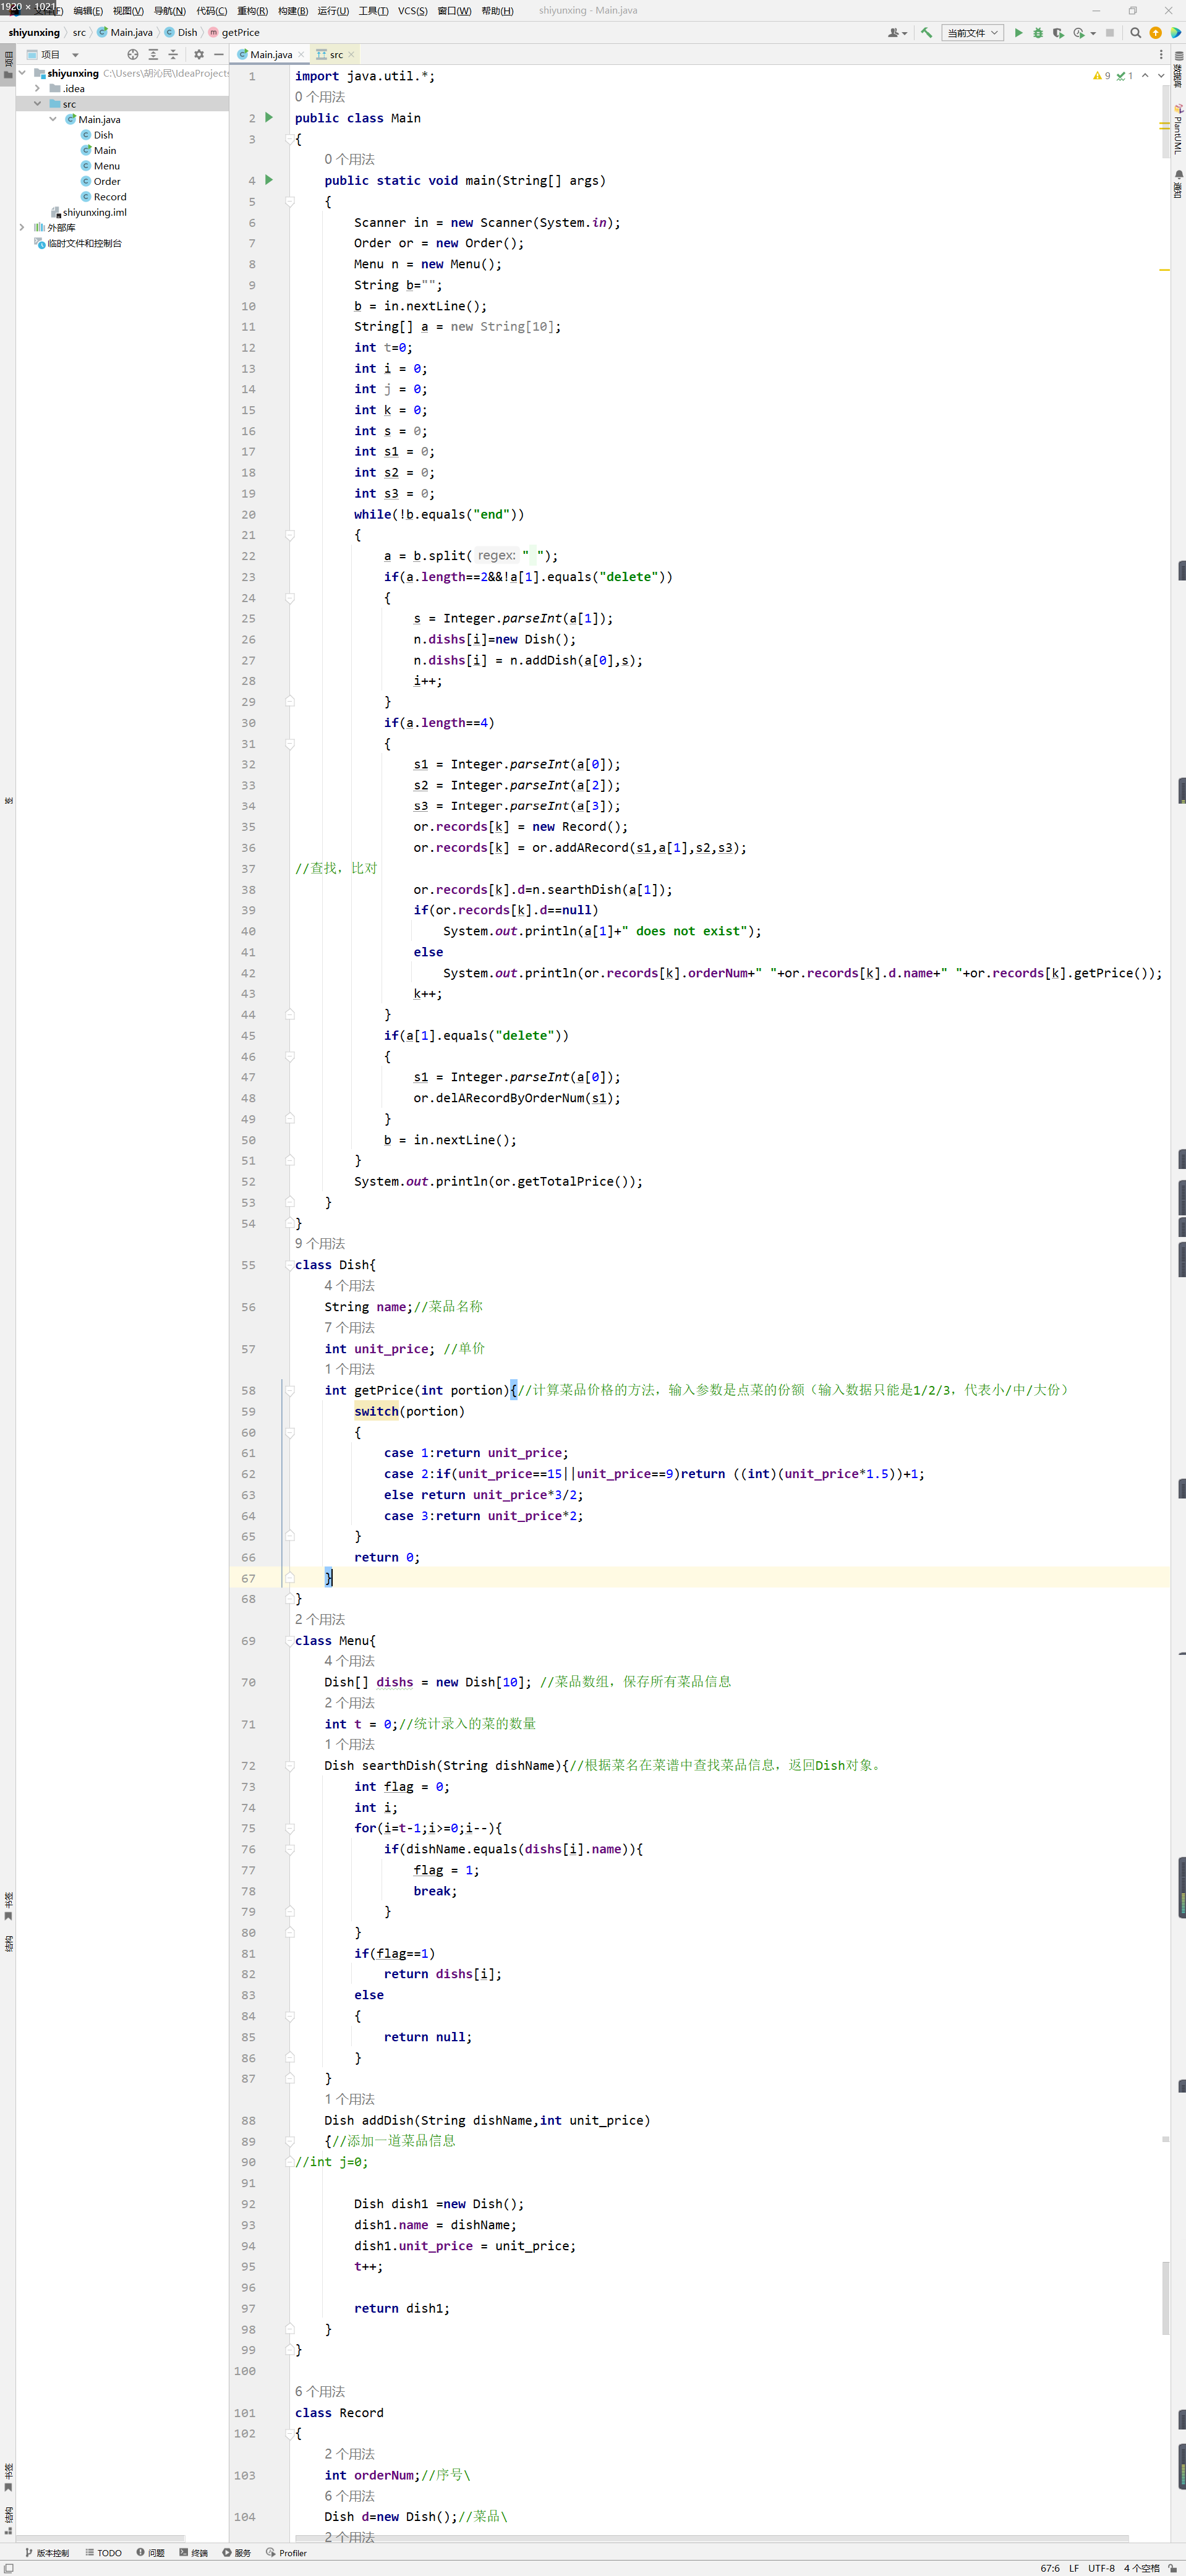Screen dimensions: 1186x2576
Task: Click the orange update arrow icon
Action: (x=1156, y=33)
